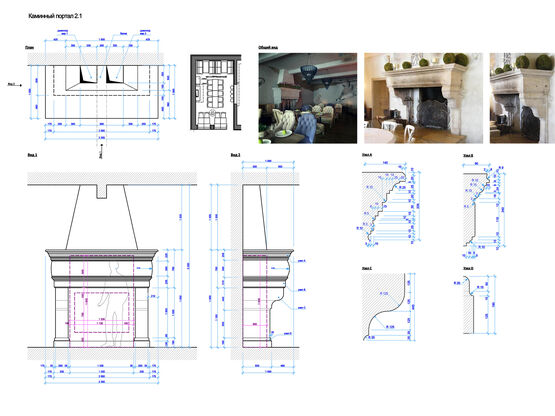This screenshot has height=416, width=555.
Task: Select the stepped cornice profile detail drawing
Action: tap(389, 205)
